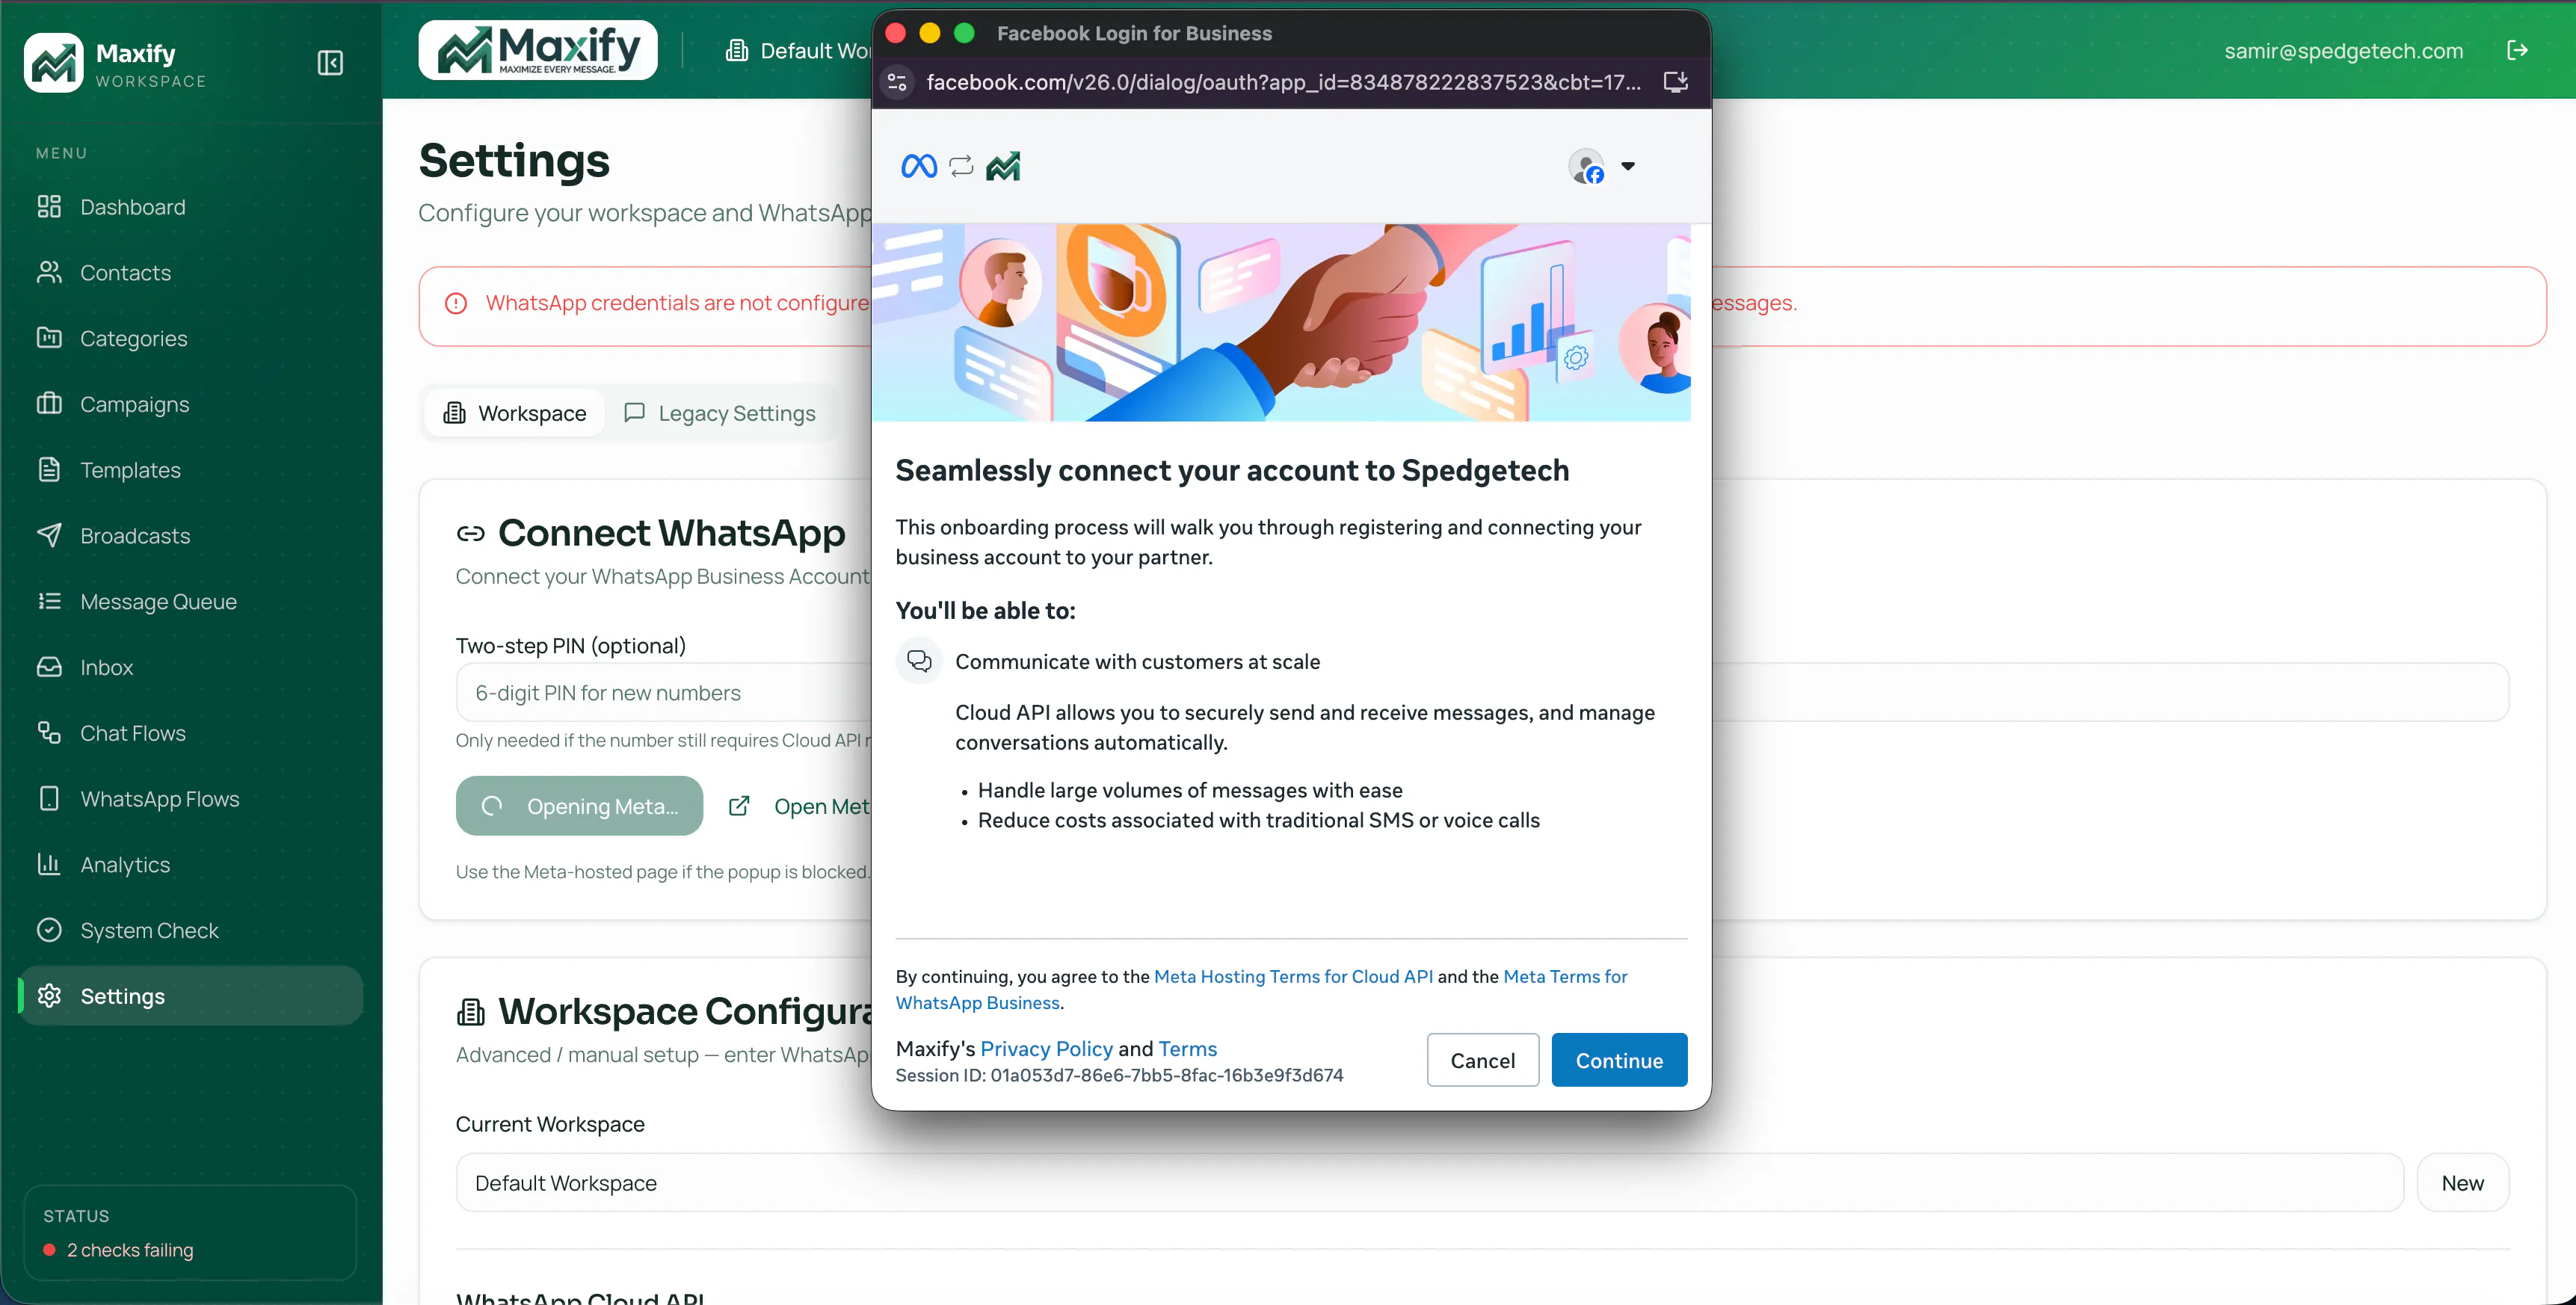This screenshot has width=2576, height=1305.
Task: Click the handshake banner image in popup
Action: pos(1282,322)
